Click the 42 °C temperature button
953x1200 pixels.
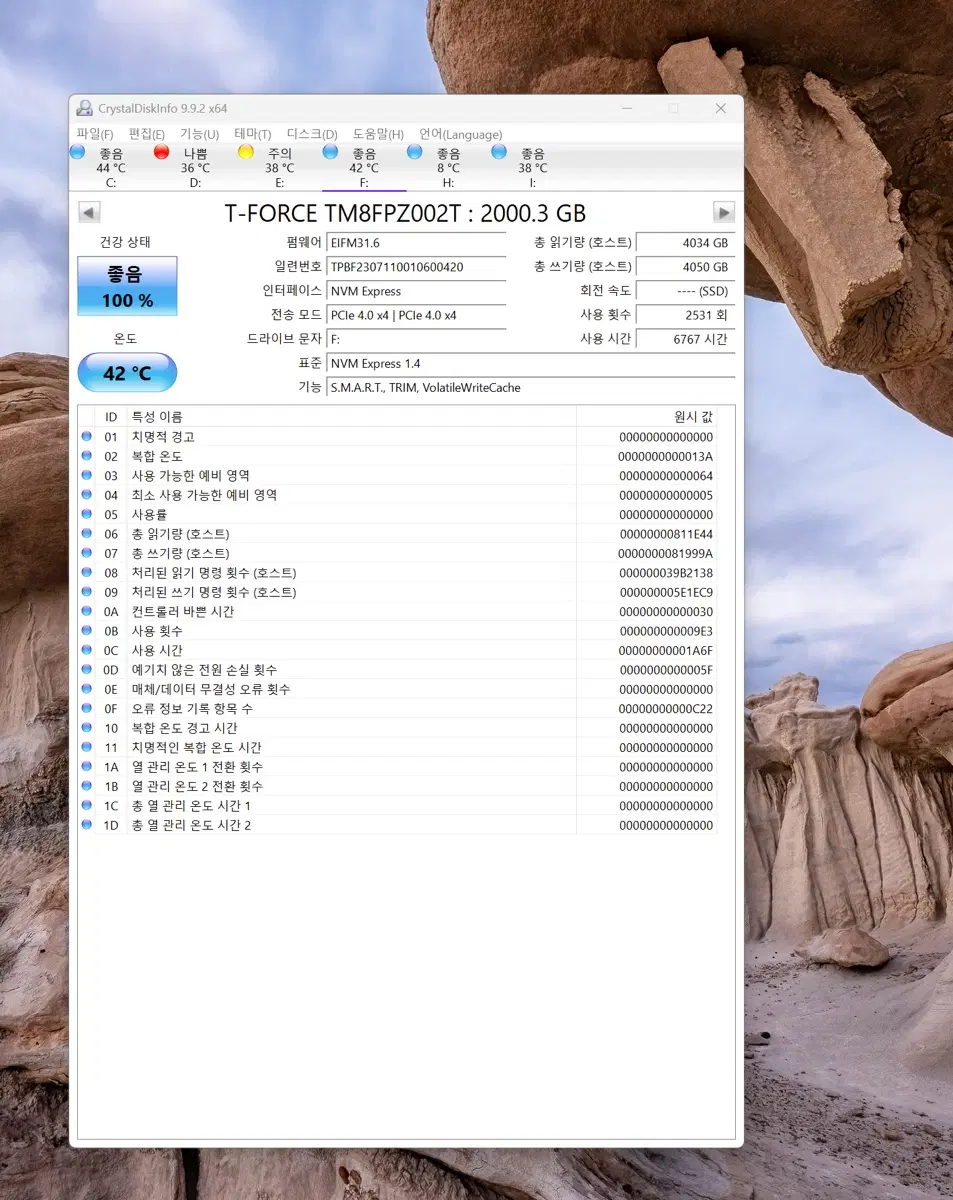click(127, 373)
